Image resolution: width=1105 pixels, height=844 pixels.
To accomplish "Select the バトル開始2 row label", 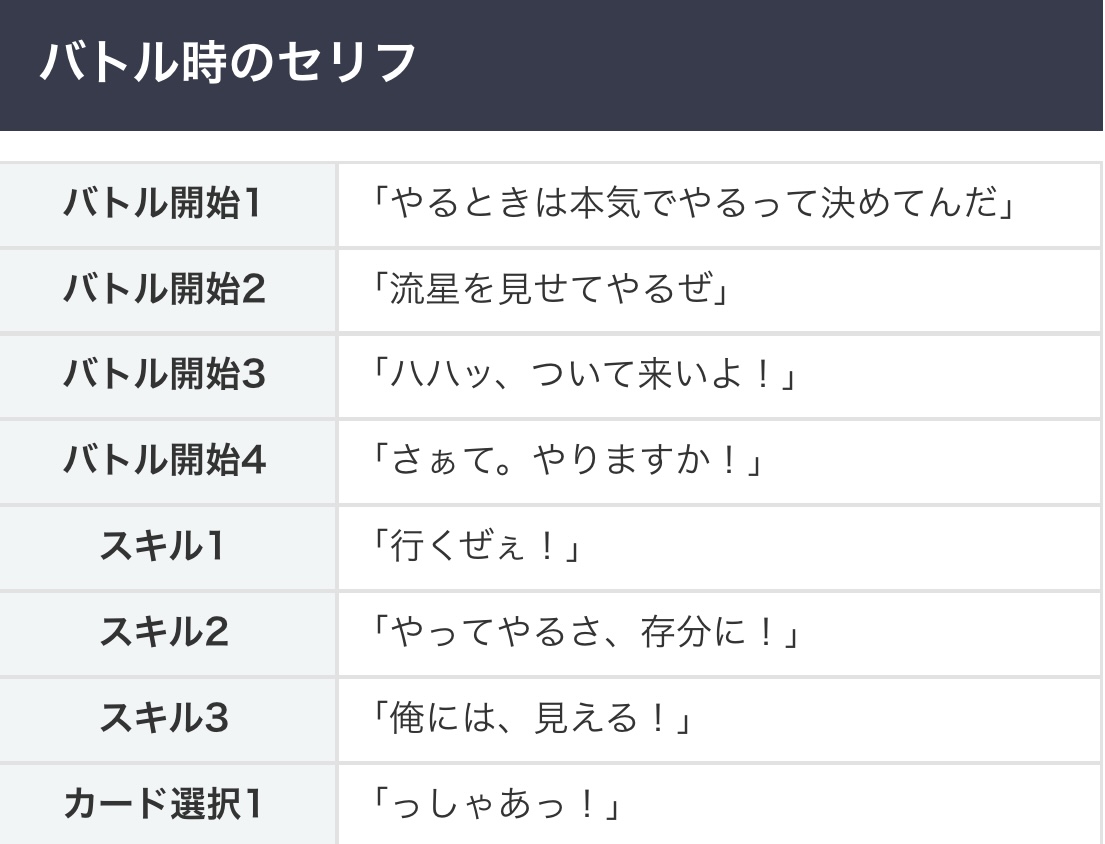I will coord(164,290).
